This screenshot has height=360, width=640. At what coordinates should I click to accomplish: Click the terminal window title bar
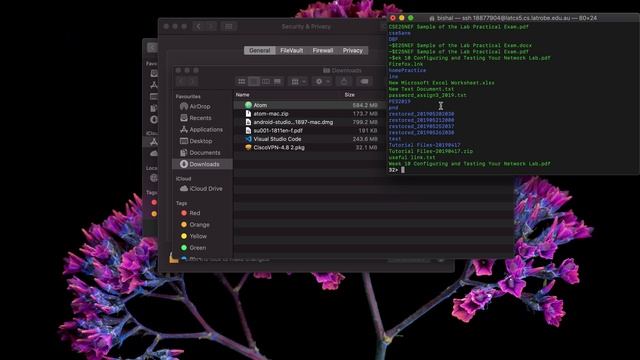[513, 18]
